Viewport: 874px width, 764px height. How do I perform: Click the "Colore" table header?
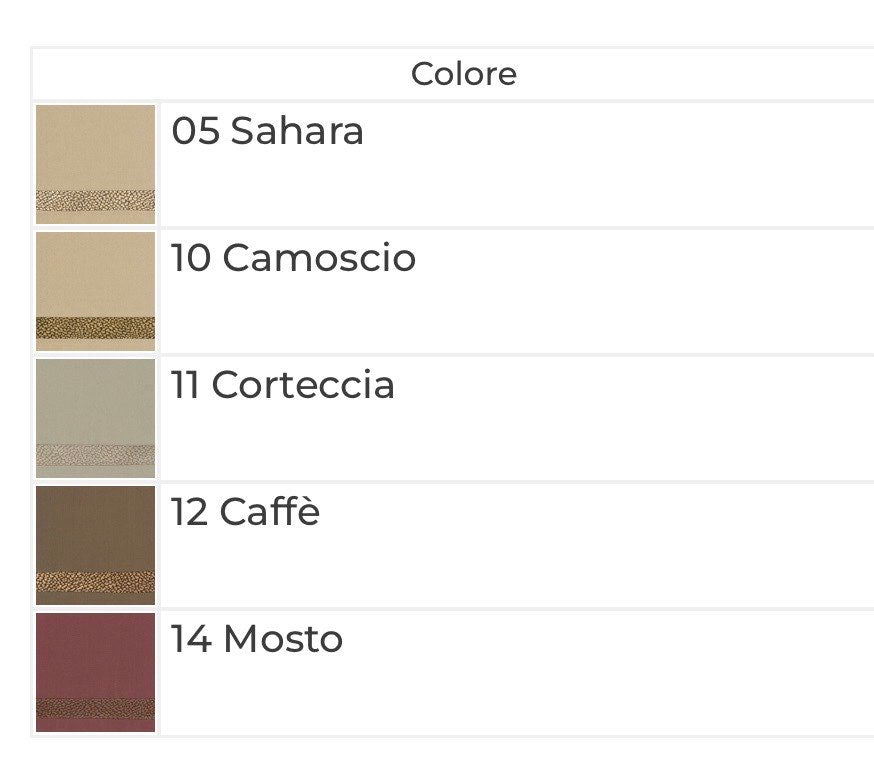tap(464, 74)
